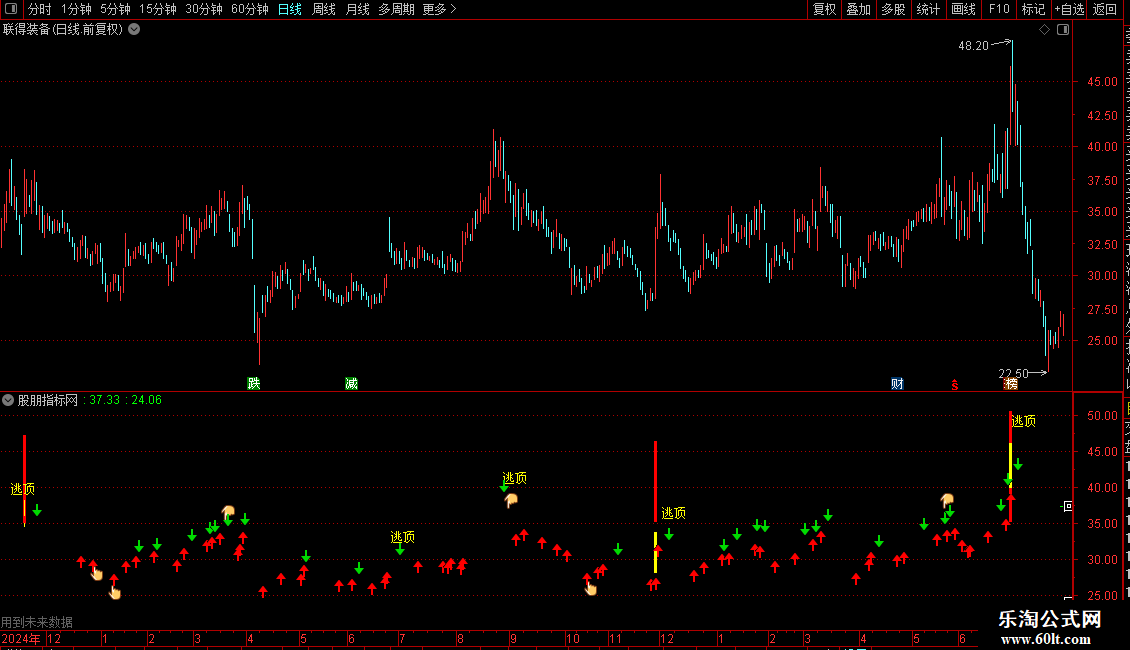Click the diamond icon above the chart
Screen dimensions: 1130x650
tap(1044, 30)
